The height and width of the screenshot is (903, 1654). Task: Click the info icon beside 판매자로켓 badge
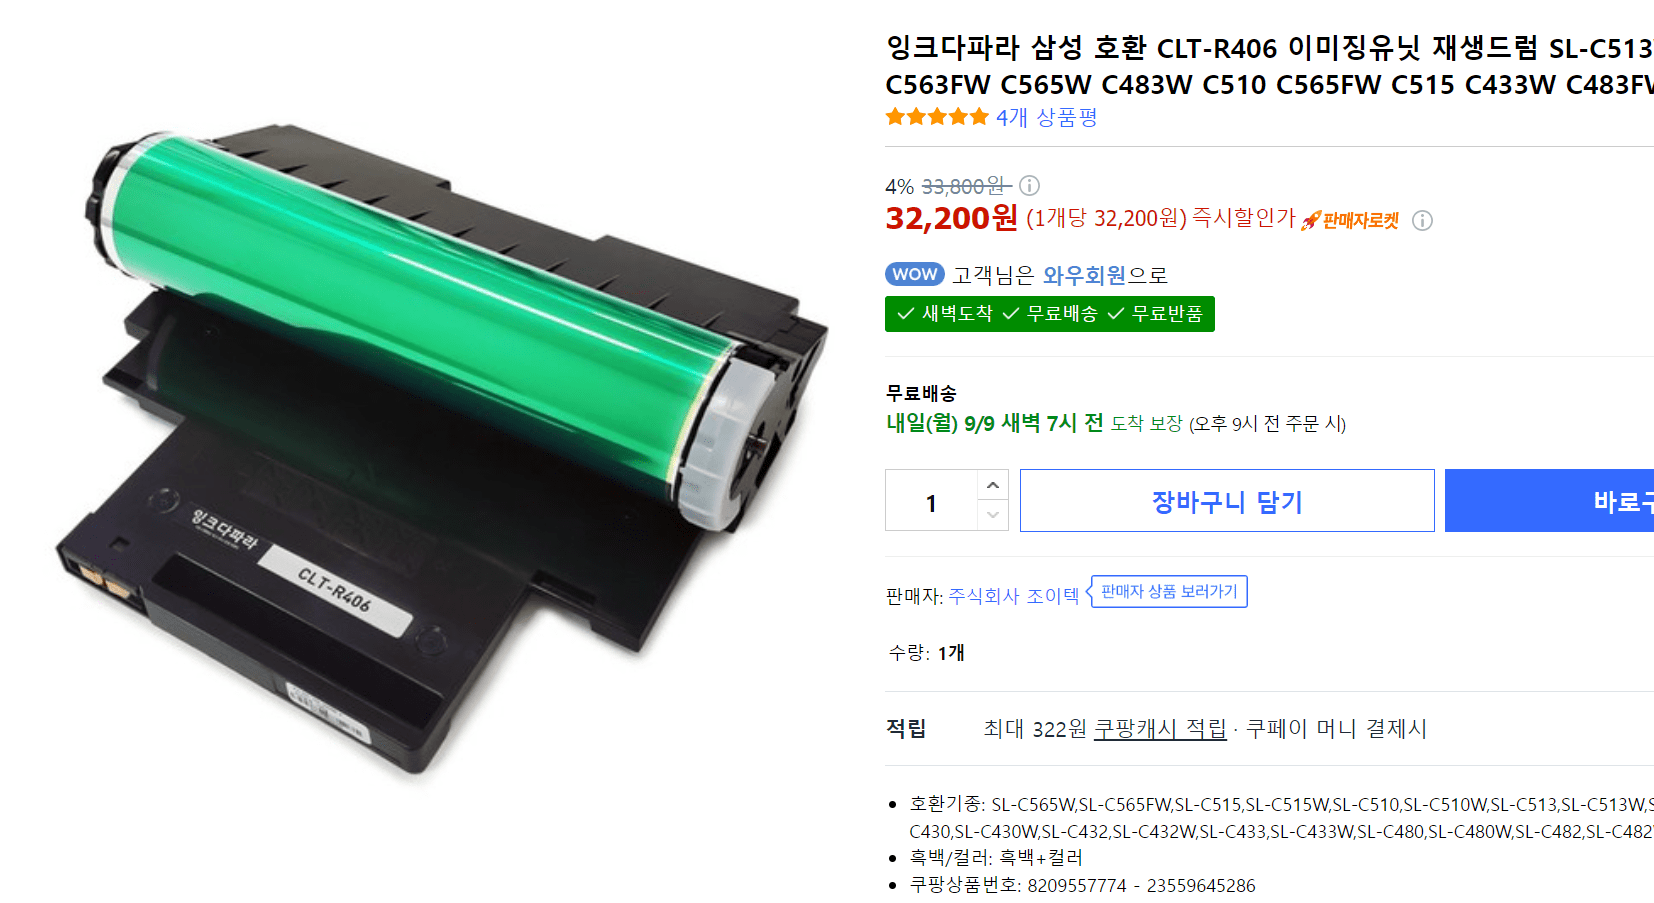click(x=1422, y=220)
